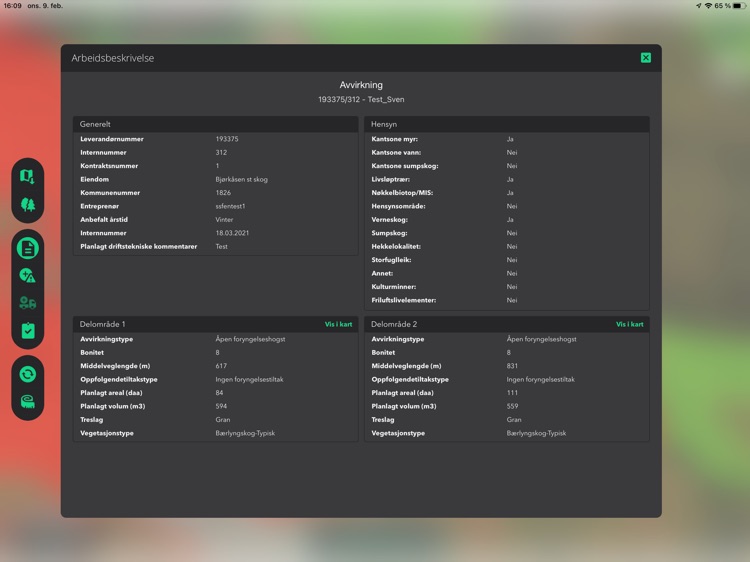Open the map download icon
Viewport: 750px width, 562px height.
tap(27, 176)
